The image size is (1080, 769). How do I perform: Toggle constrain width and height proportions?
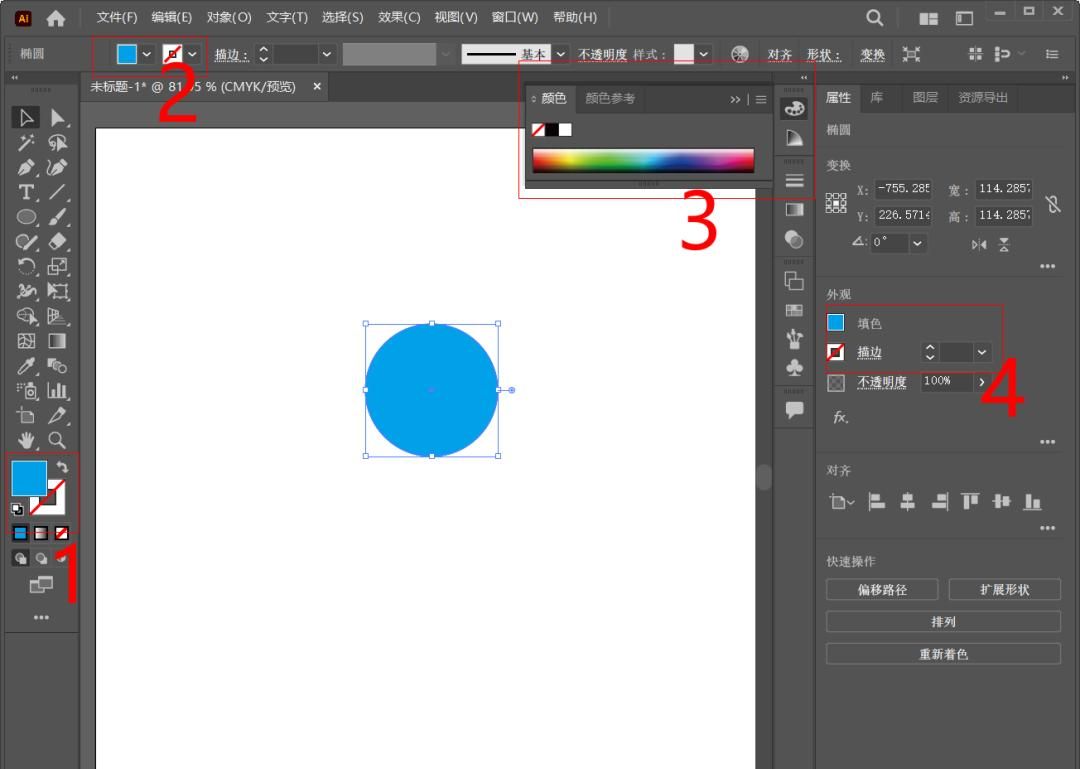(1052, 203)
